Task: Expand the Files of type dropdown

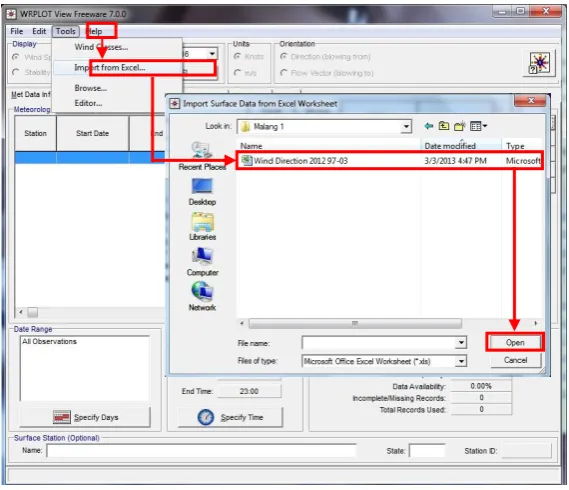Action: pyautogui.click(x=461, y=361)
